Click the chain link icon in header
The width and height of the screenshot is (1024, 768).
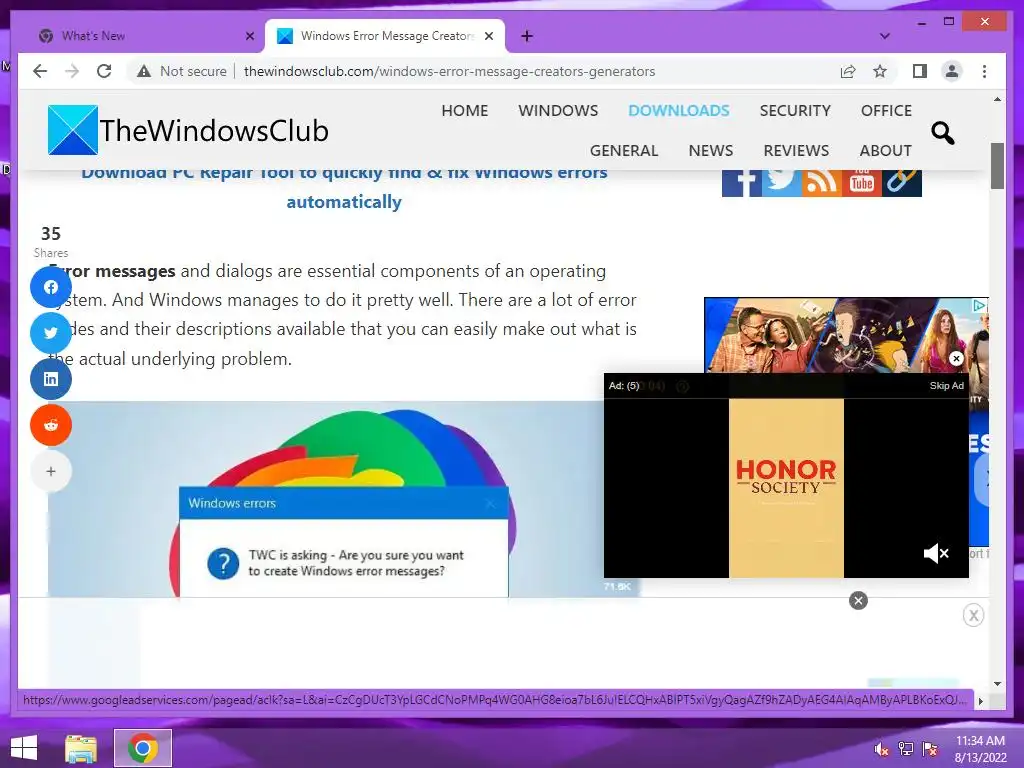(901, 181)
